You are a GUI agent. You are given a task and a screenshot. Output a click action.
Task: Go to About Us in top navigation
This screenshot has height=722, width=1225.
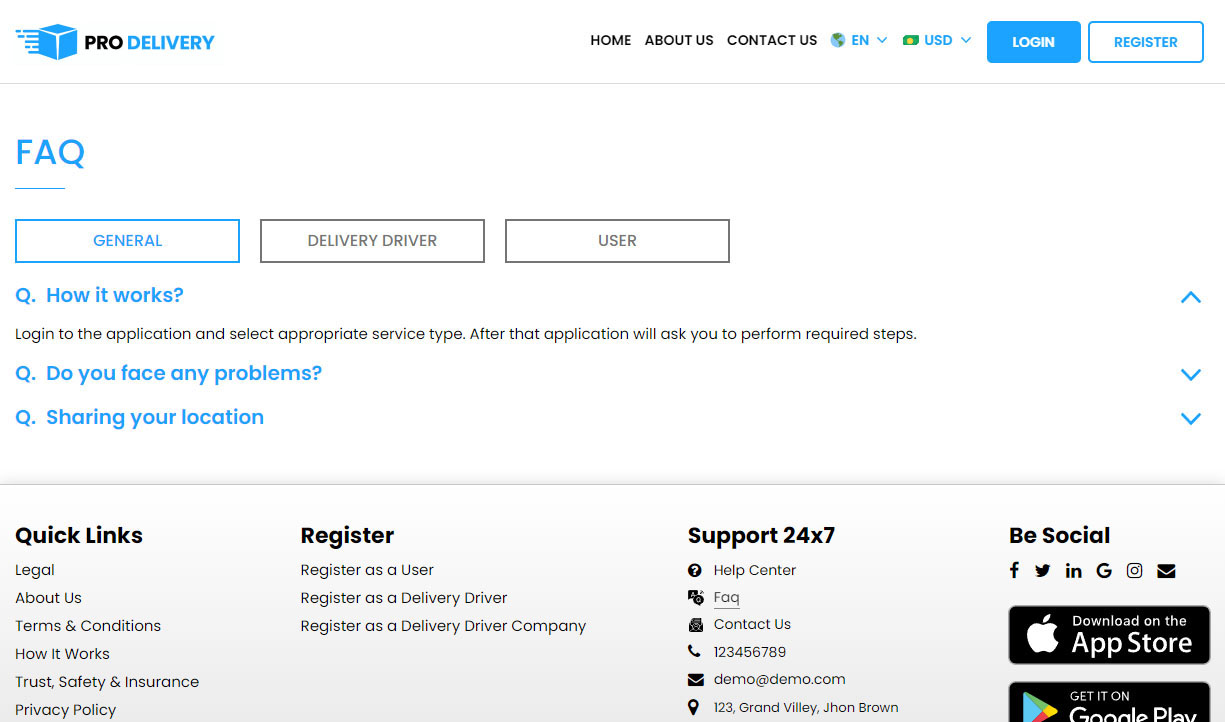679,41
